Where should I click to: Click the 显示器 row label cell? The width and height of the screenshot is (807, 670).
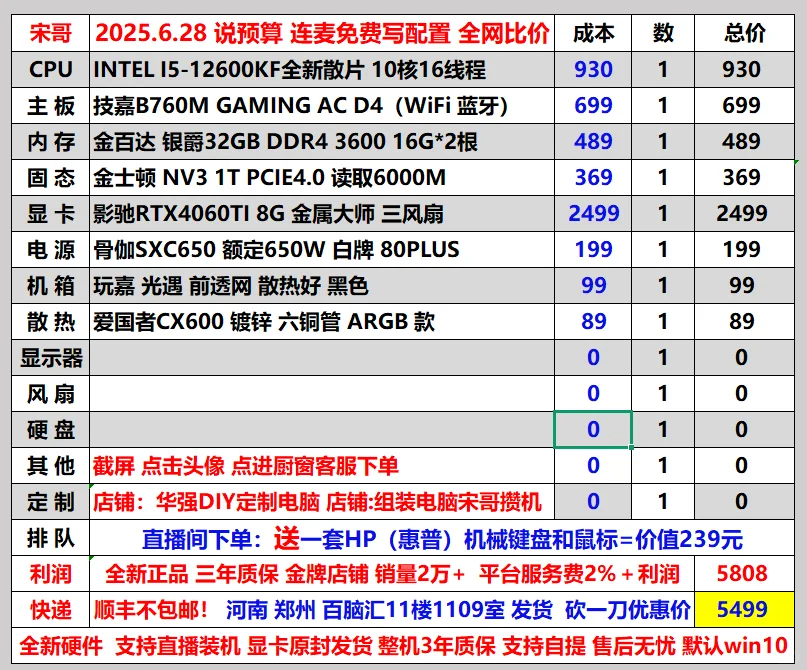[50, 358]
